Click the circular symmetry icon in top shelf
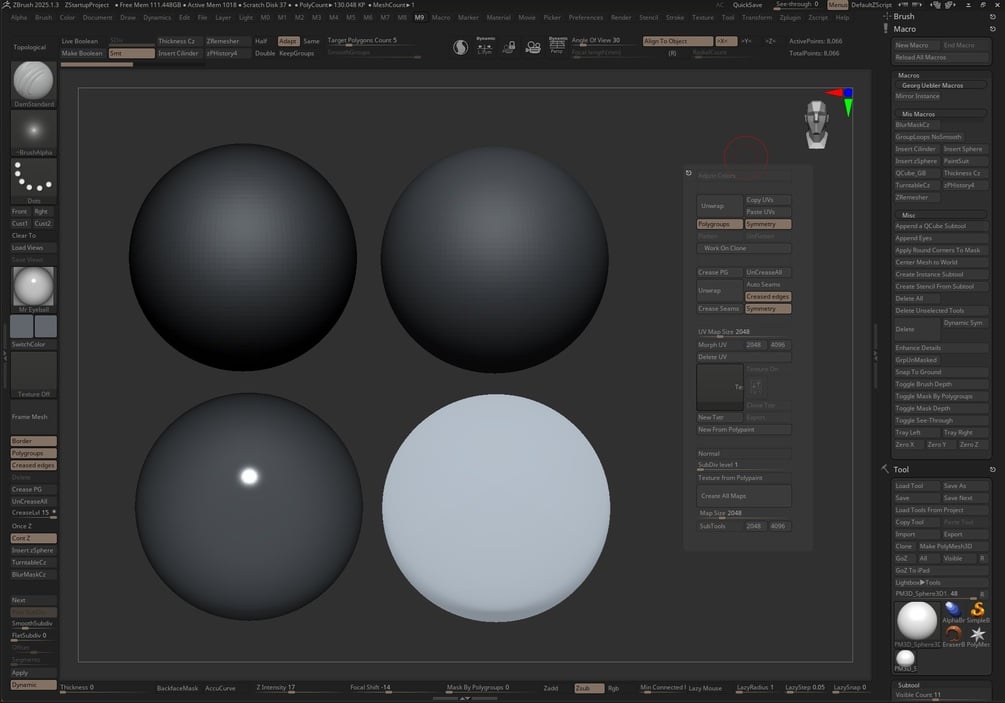This screenshot has height=703, width=1005. (460, 47)
